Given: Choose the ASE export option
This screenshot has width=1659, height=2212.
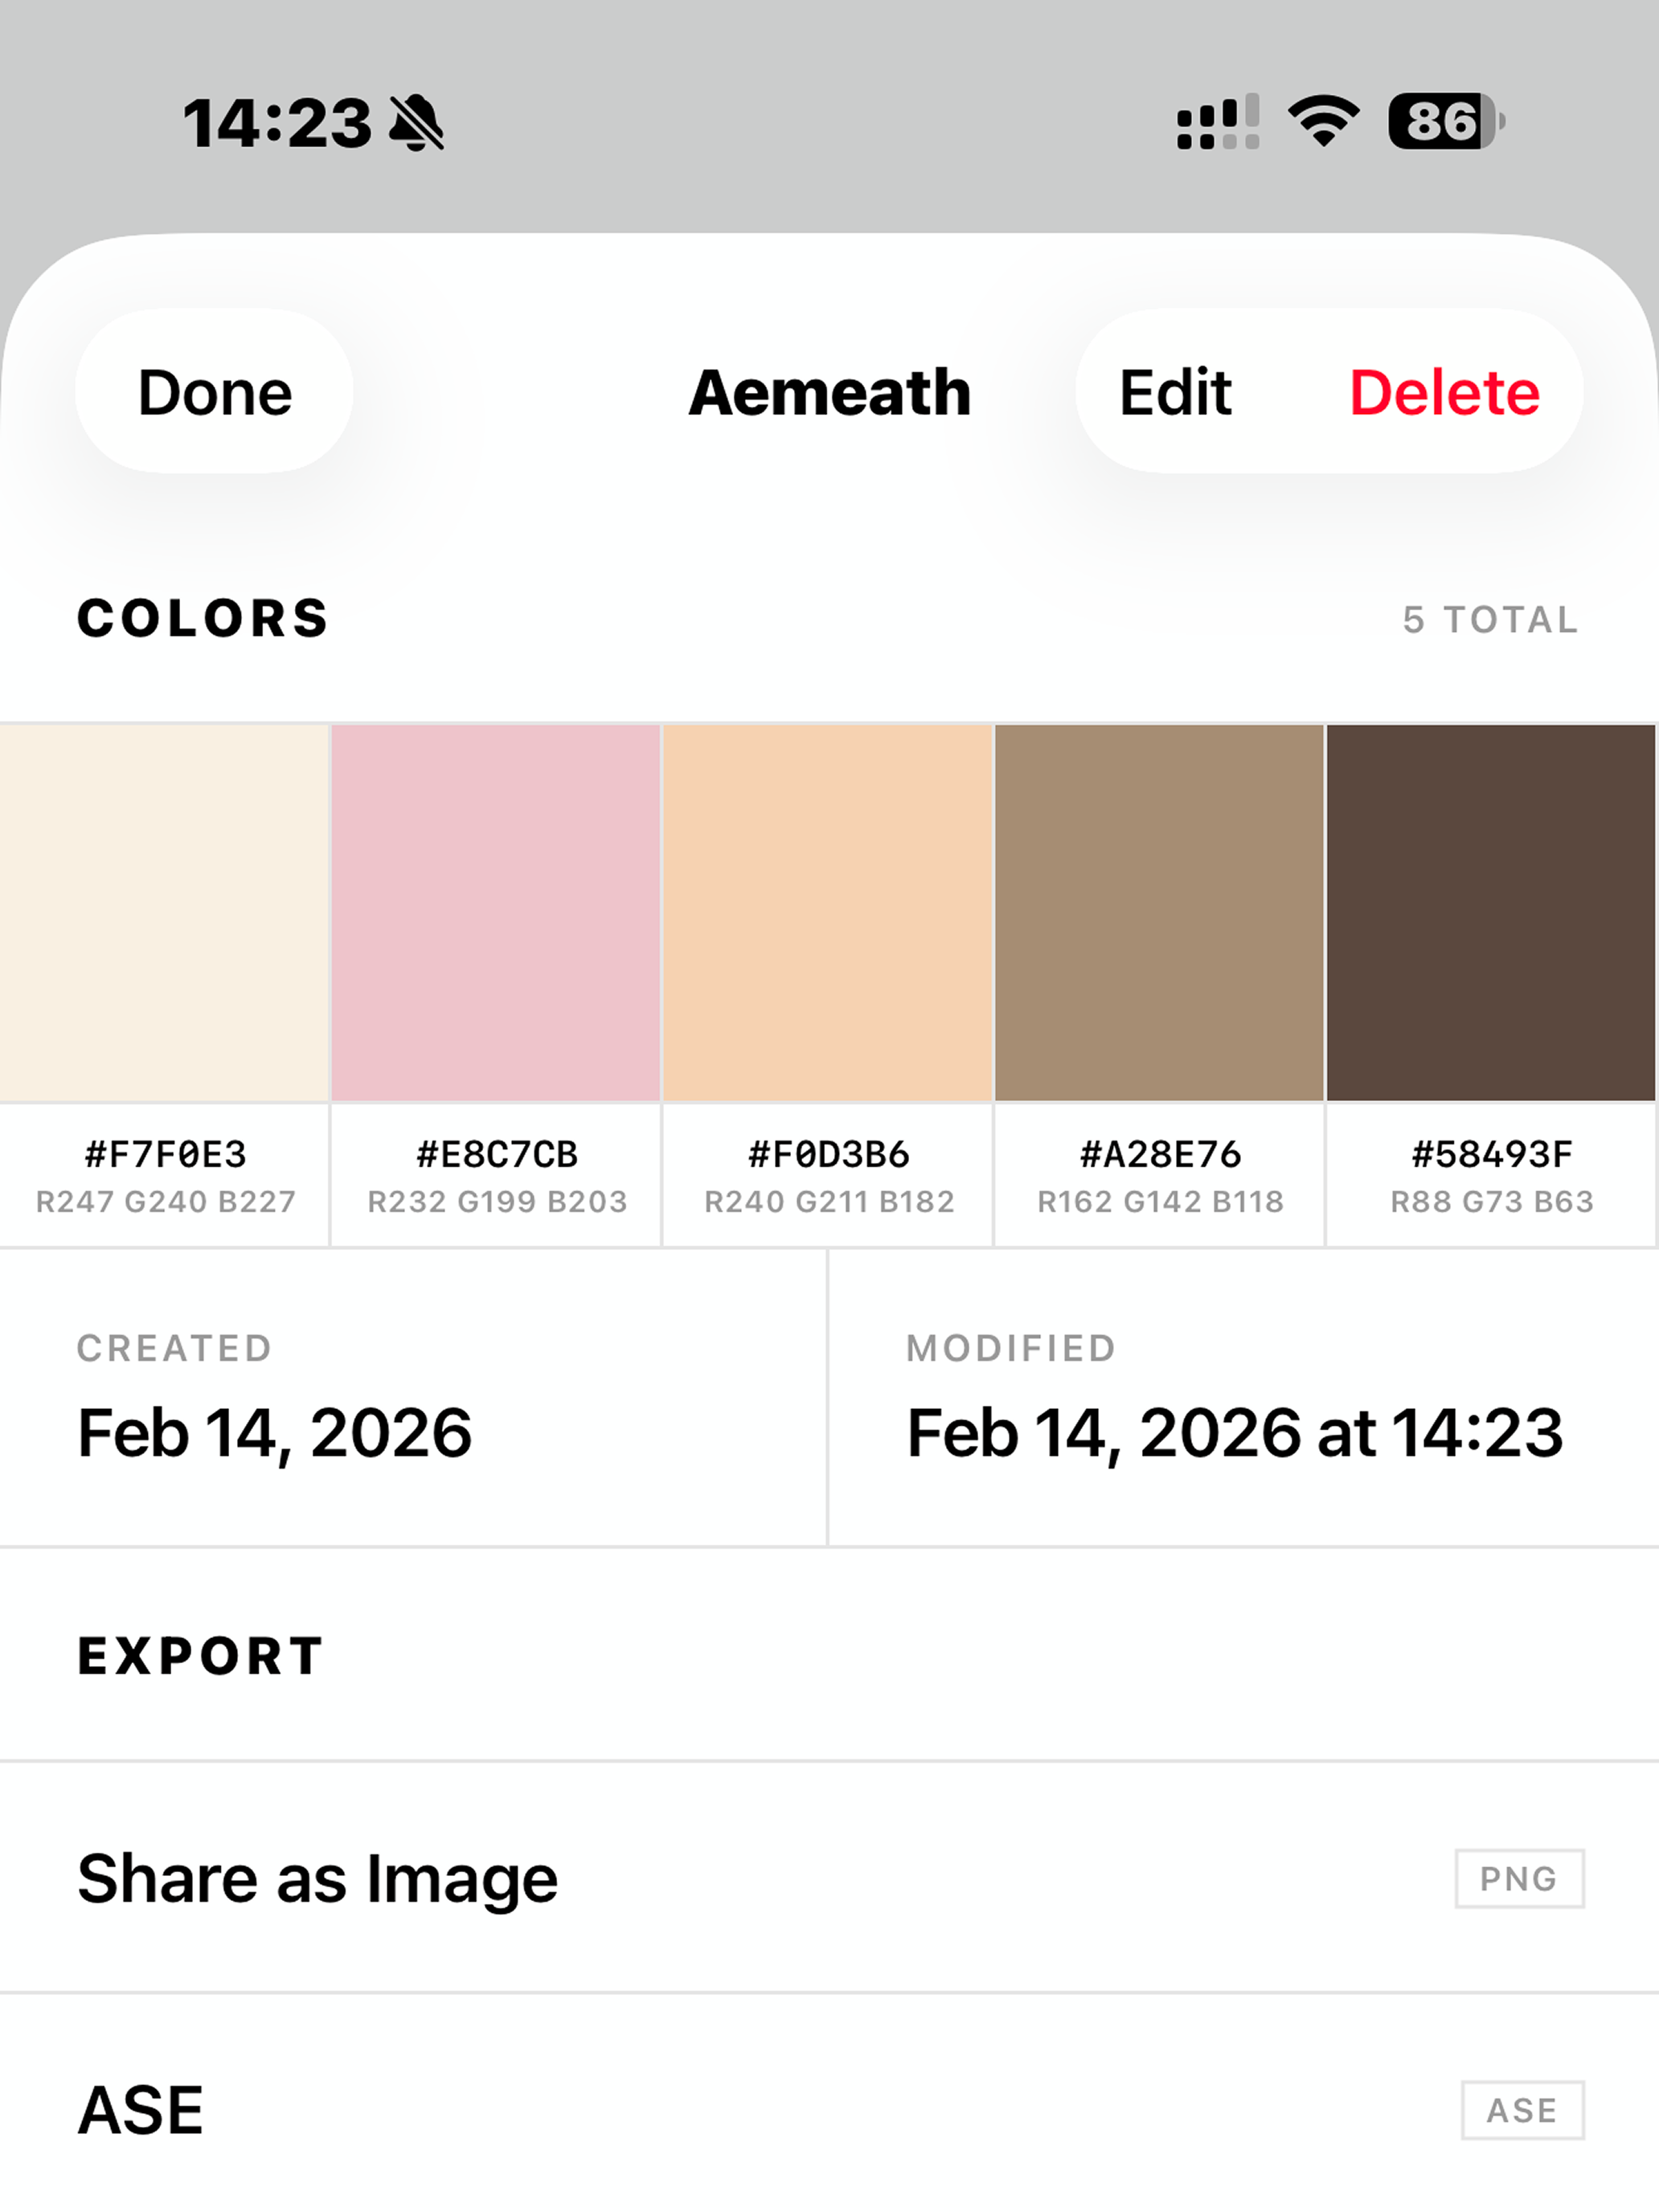Looking at the screenshot, I should click(141, 2110).
